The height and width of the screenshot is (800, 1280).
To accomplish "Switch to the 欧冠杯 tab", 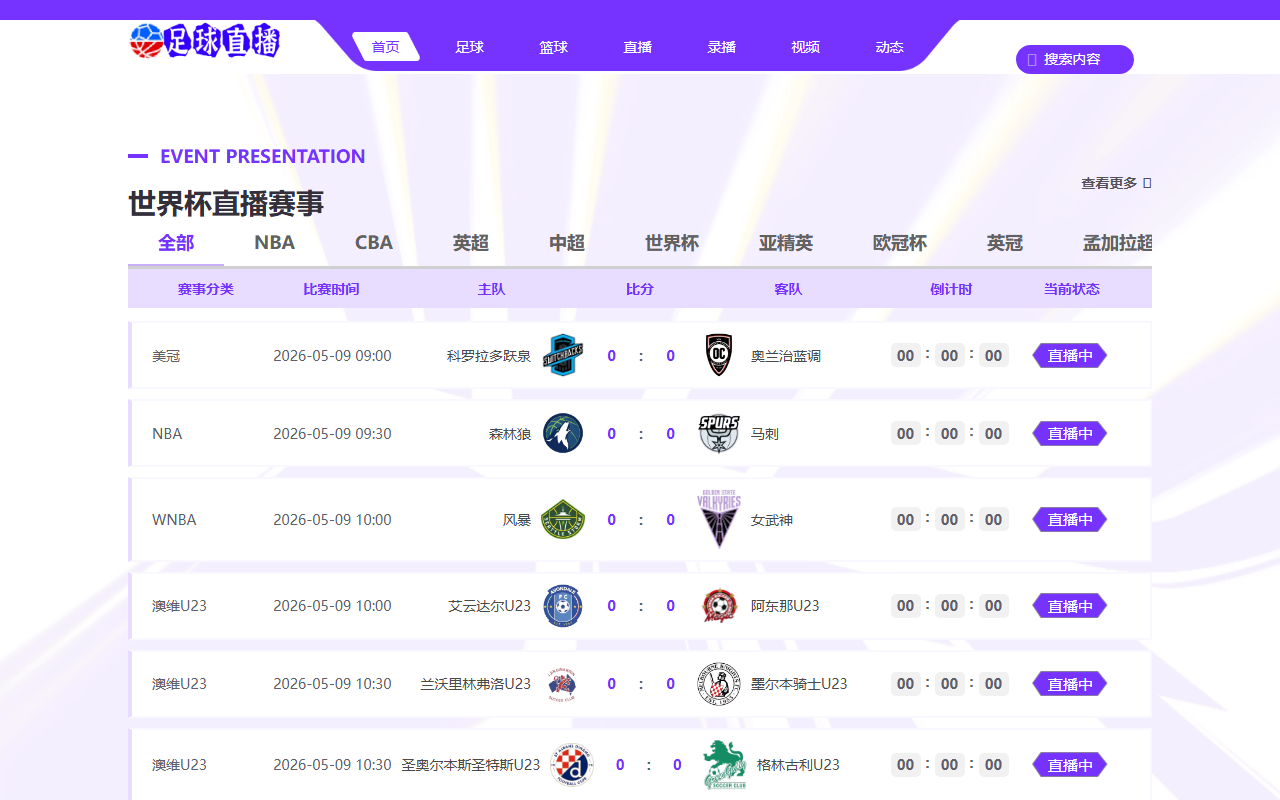I will pyautogui.click(x=900, y=243).
